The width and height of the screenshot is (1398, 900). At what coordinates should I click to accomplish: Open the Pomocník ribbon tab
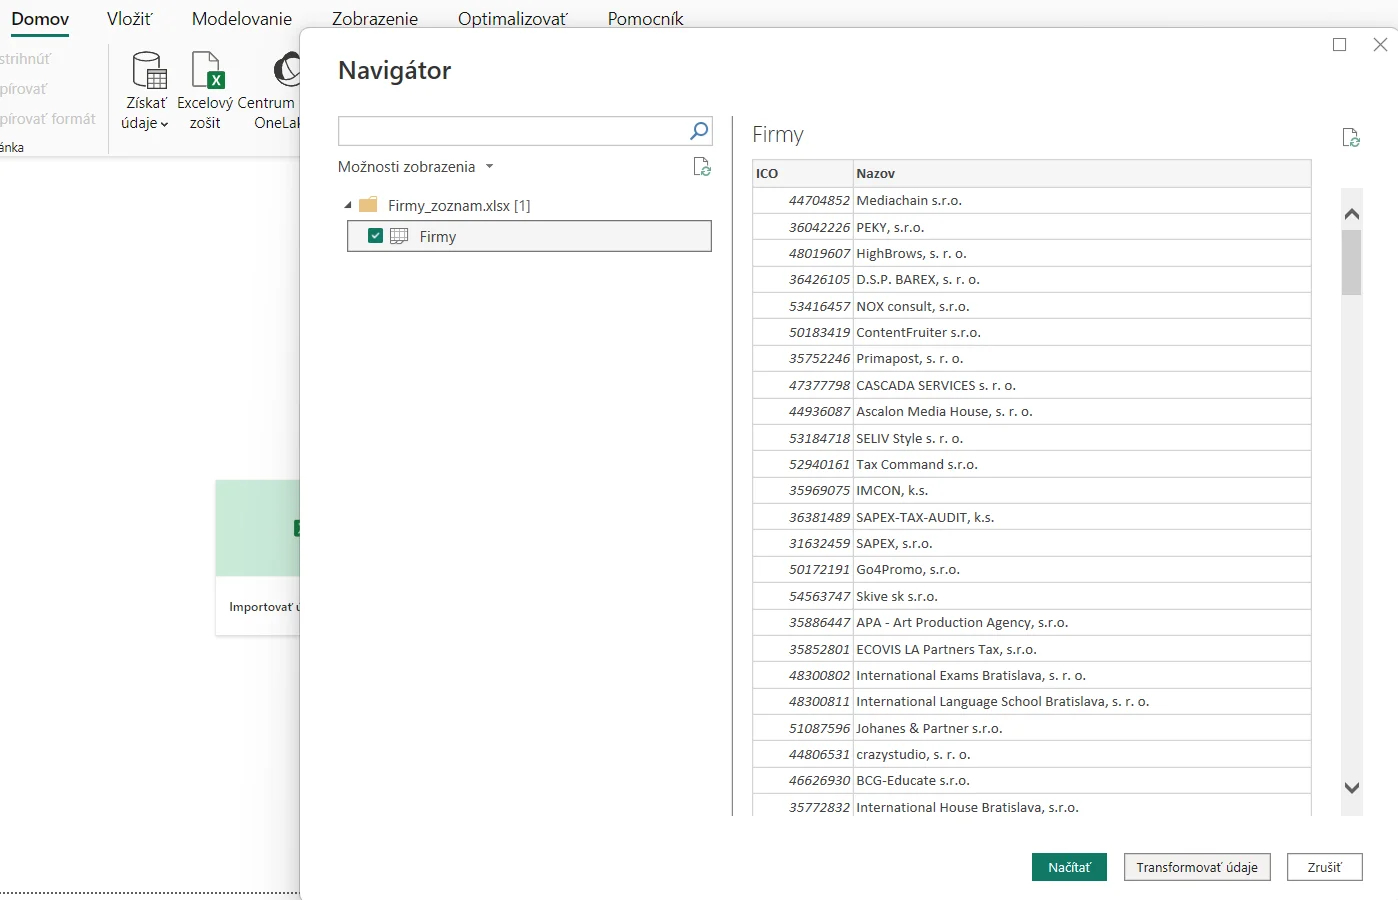coord(645,18)
